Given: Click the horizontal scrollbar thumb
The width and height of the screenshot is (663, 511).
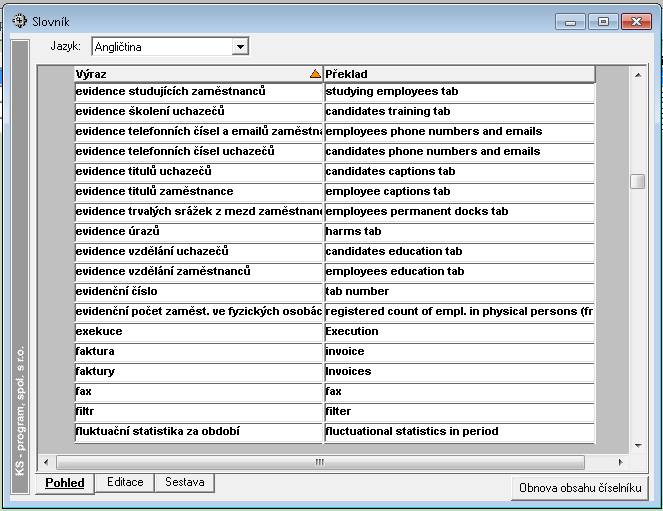Looking at the screenshot, I should coord(320,462).
